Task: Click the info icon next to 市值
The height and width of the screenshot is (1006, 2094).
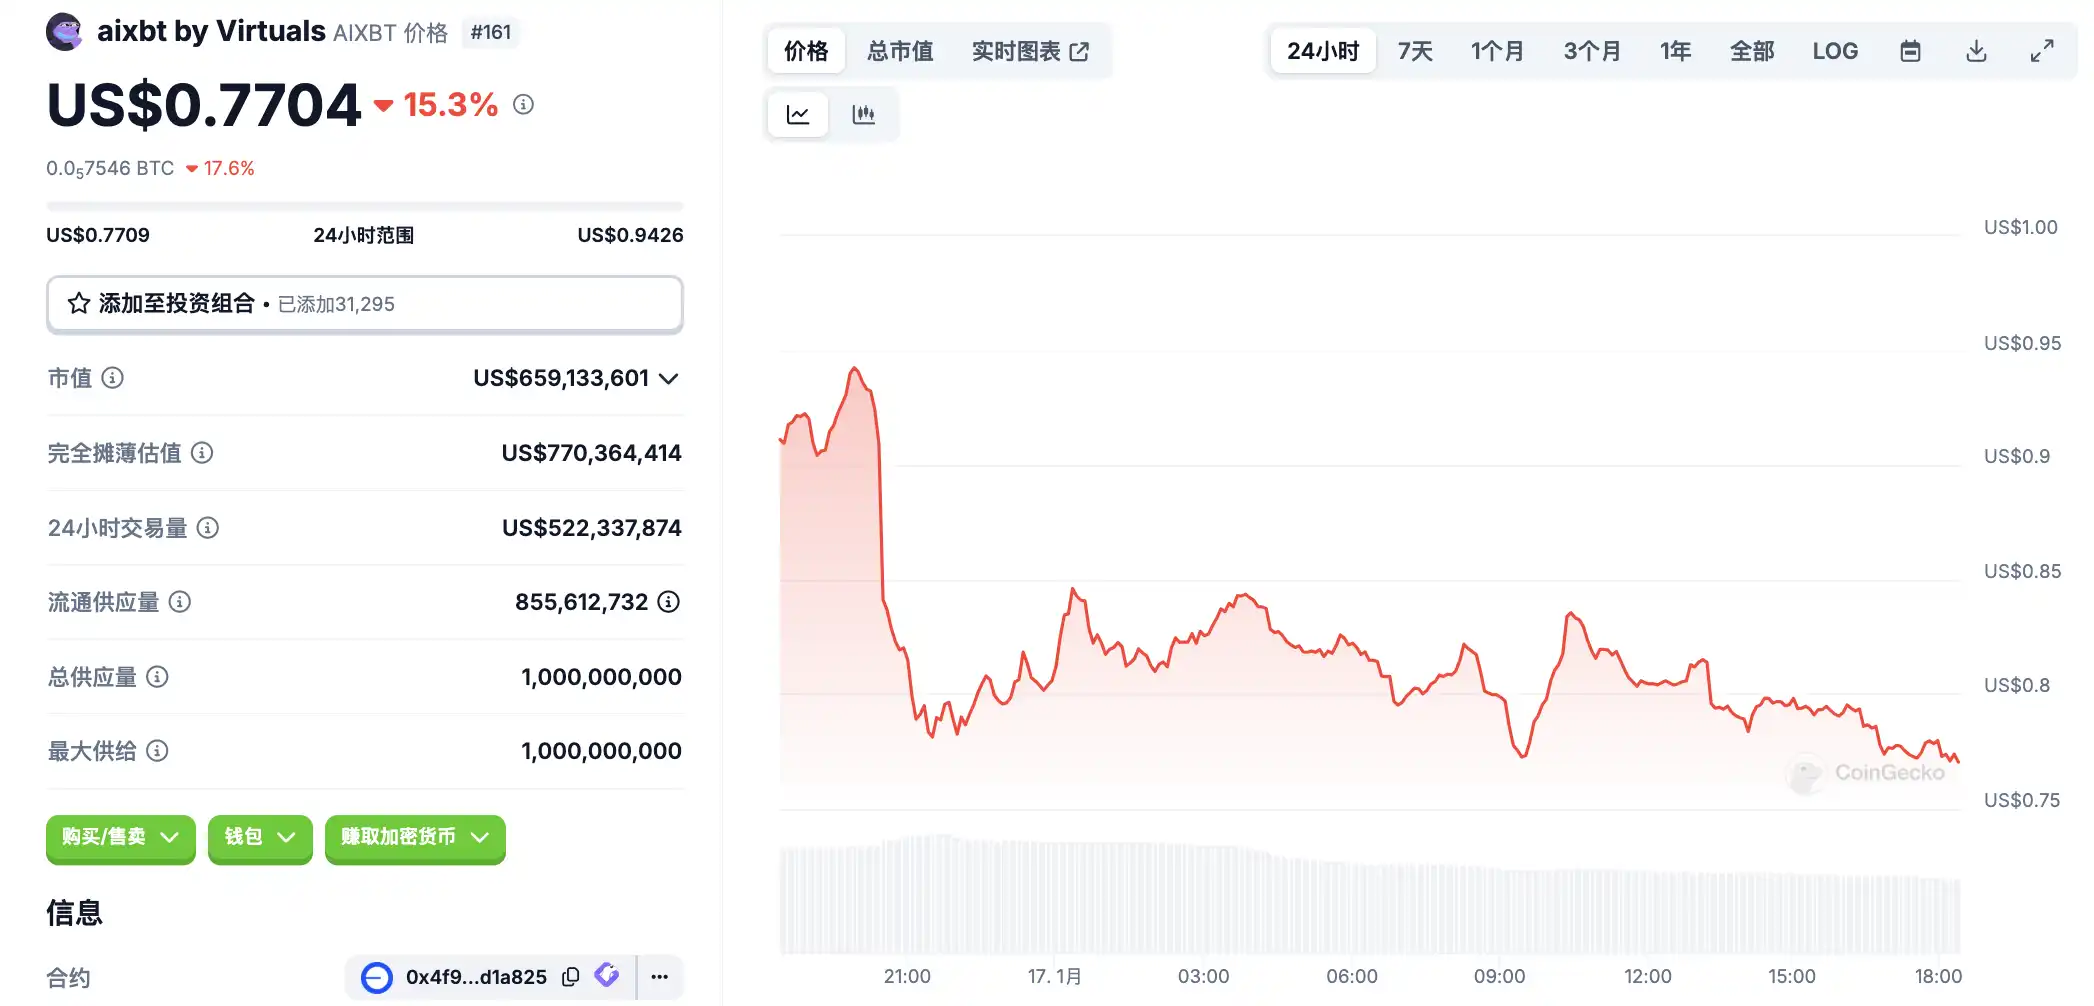Action: pyautogui.click(x=113, y=378)
